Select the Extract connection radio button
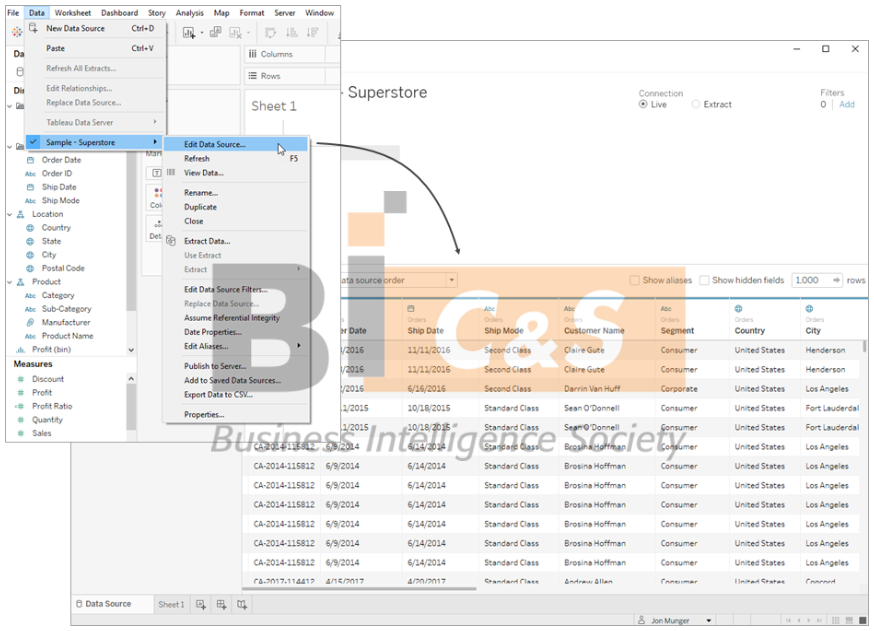The image size is (874, 631). pyautogui.click(x=697, y=104)
